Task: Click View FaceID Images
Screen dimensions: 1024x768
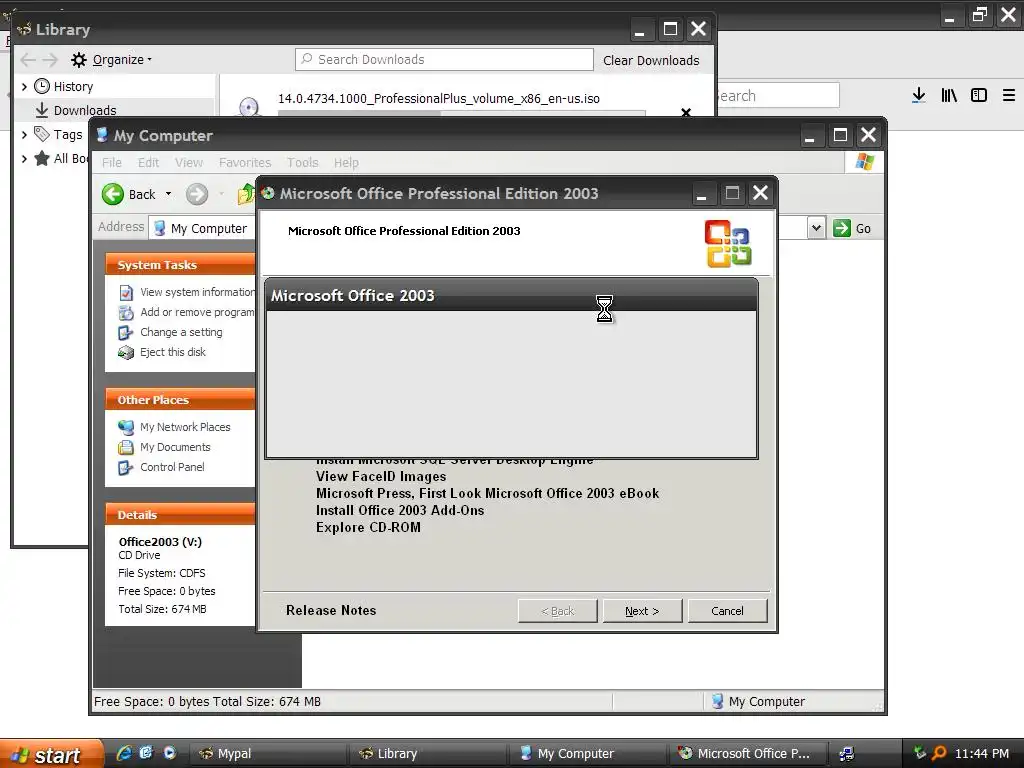Action: point(381,476)
